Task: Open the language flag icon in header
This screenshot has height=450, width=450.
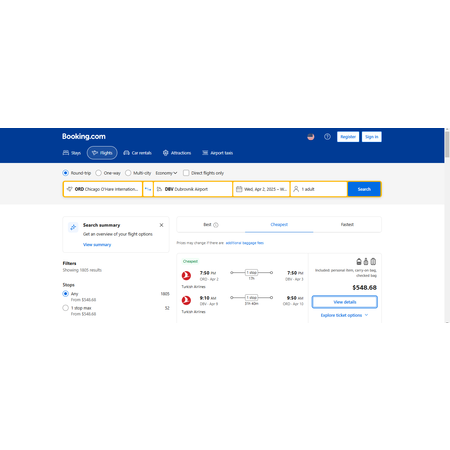Action: [x=311, y=137]
